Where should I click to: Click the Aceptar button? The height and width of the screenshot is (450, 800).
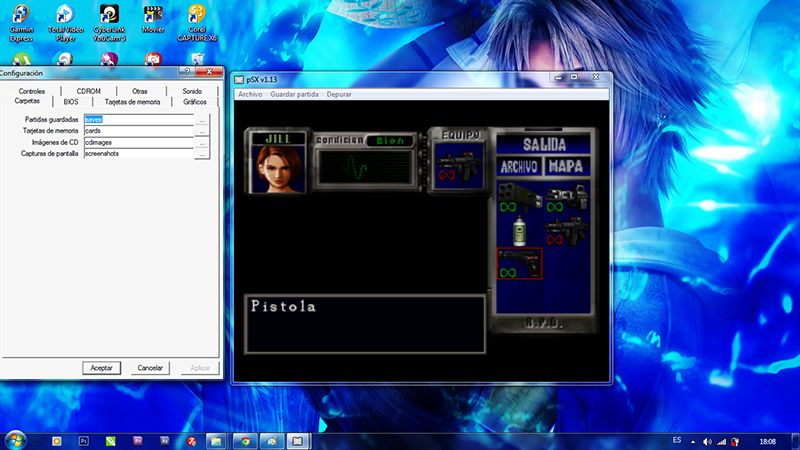pos(102,368)
